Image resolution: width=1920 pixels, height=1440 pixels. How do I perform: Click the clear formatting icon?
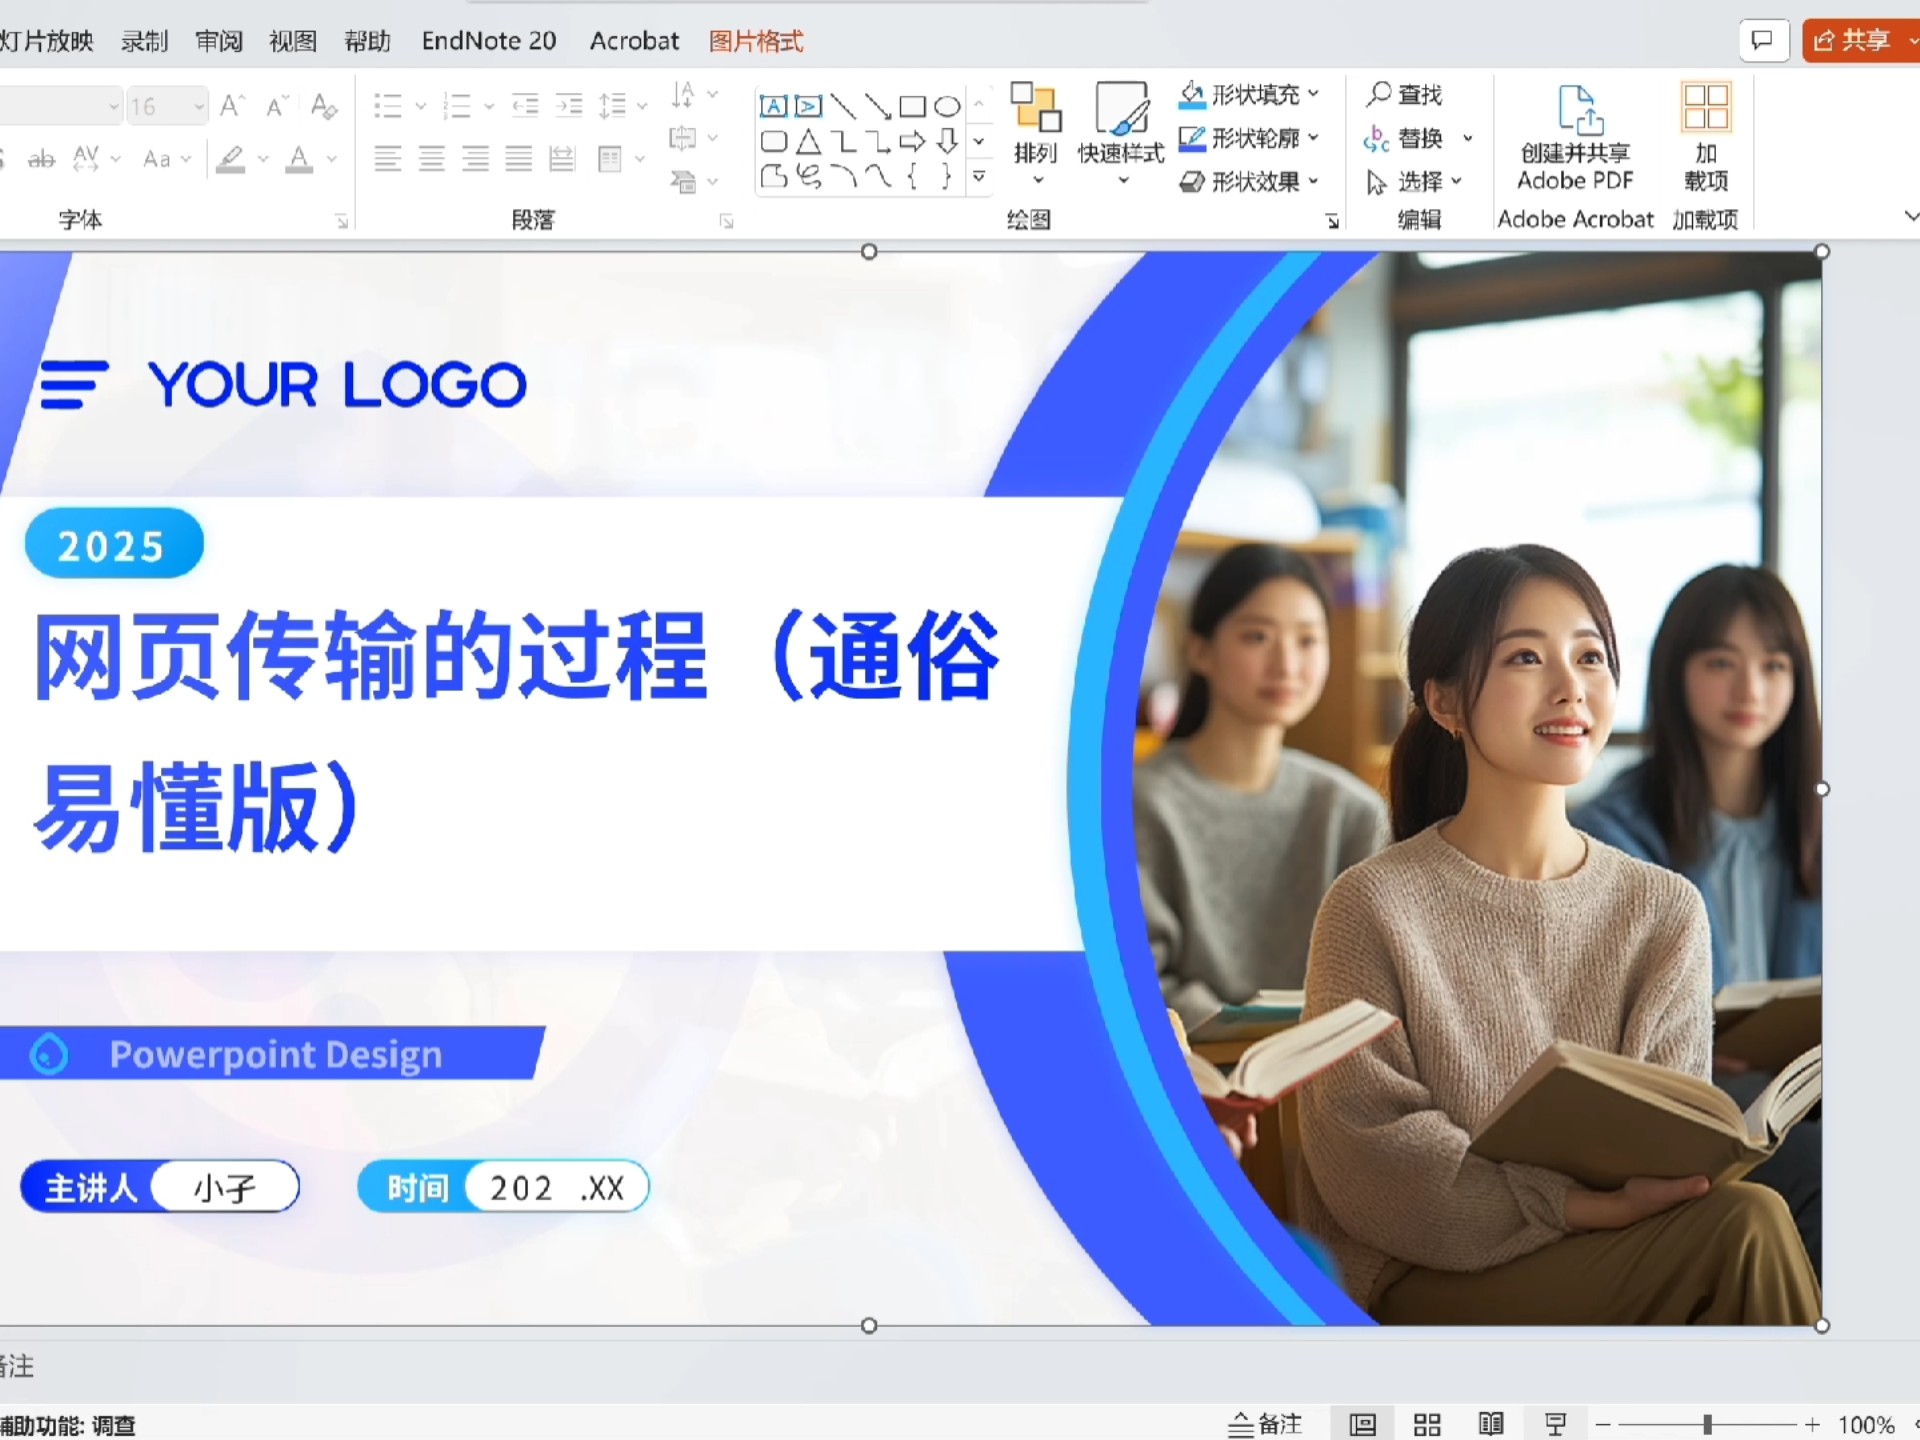(x=323, y=106)
